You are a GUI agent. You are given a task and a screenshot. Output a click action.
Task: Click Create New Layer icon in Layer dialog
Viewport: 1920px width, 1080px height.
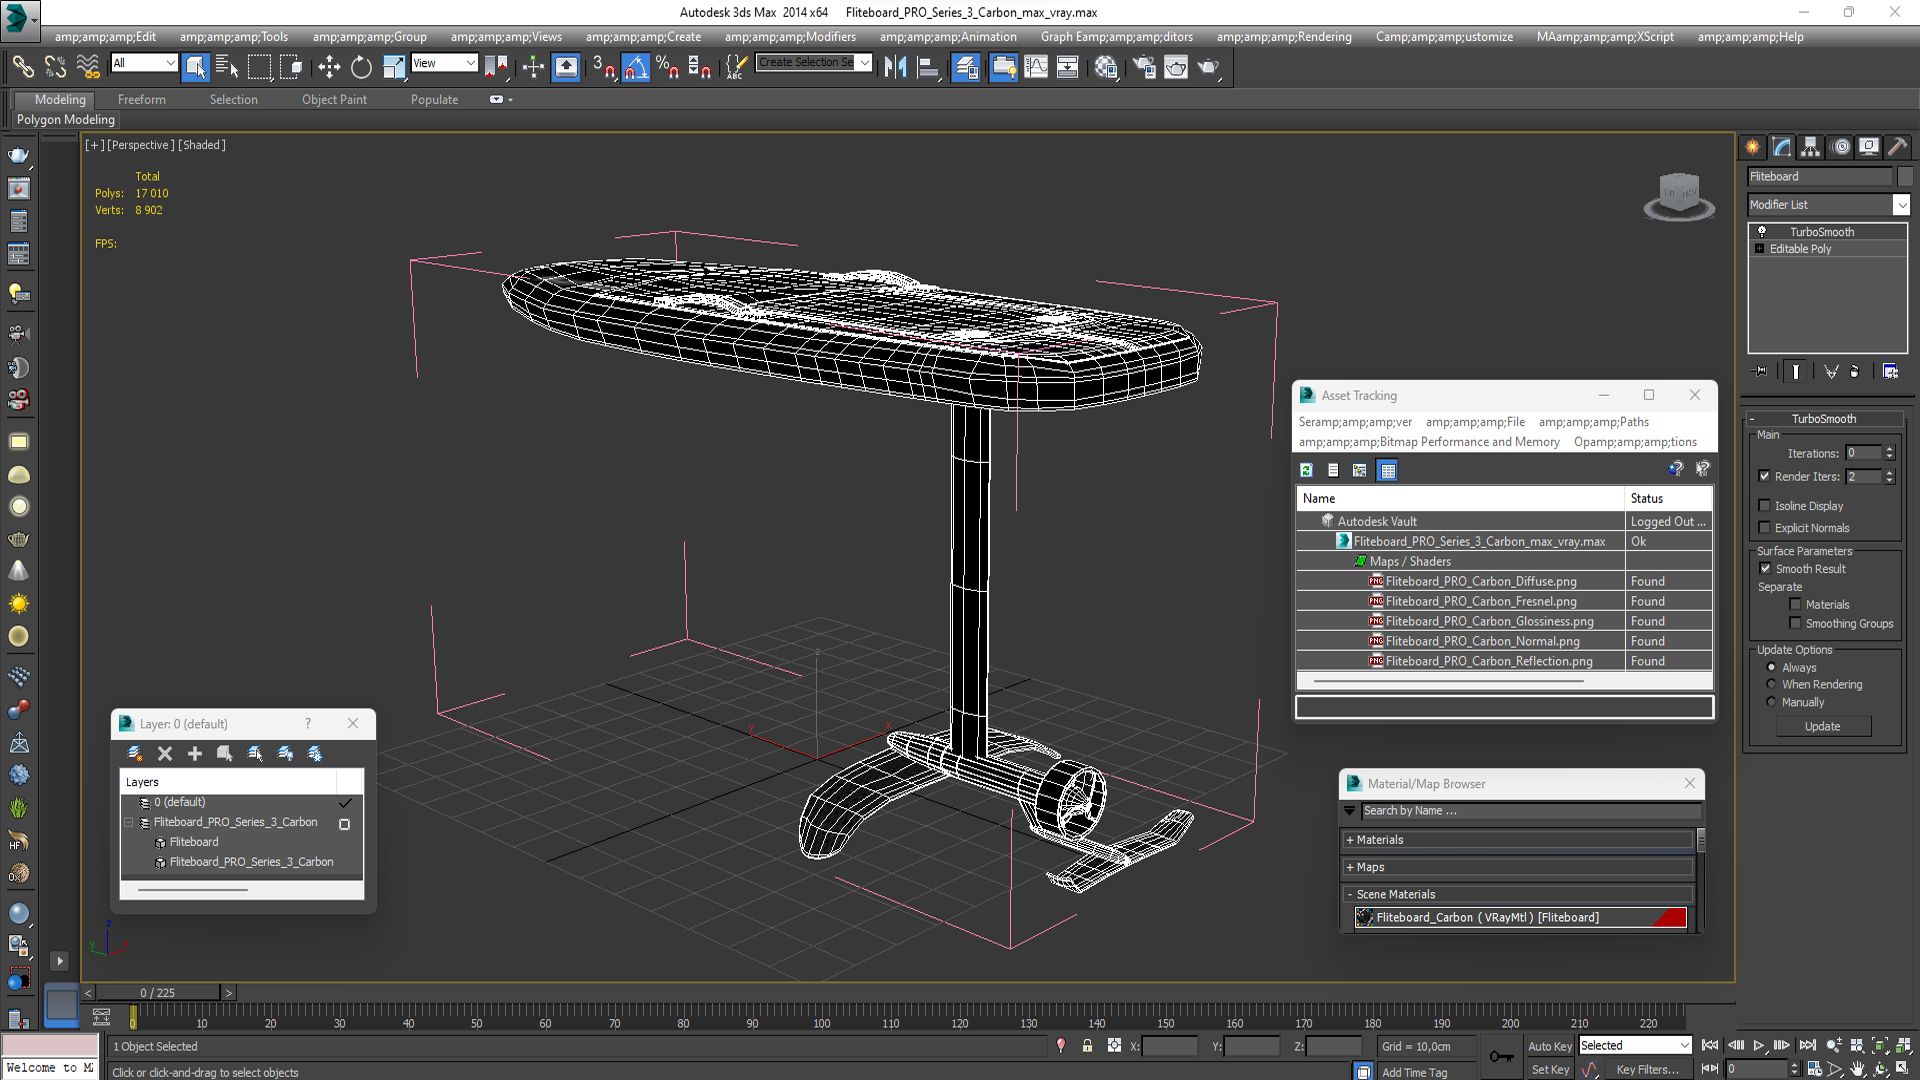135,753
